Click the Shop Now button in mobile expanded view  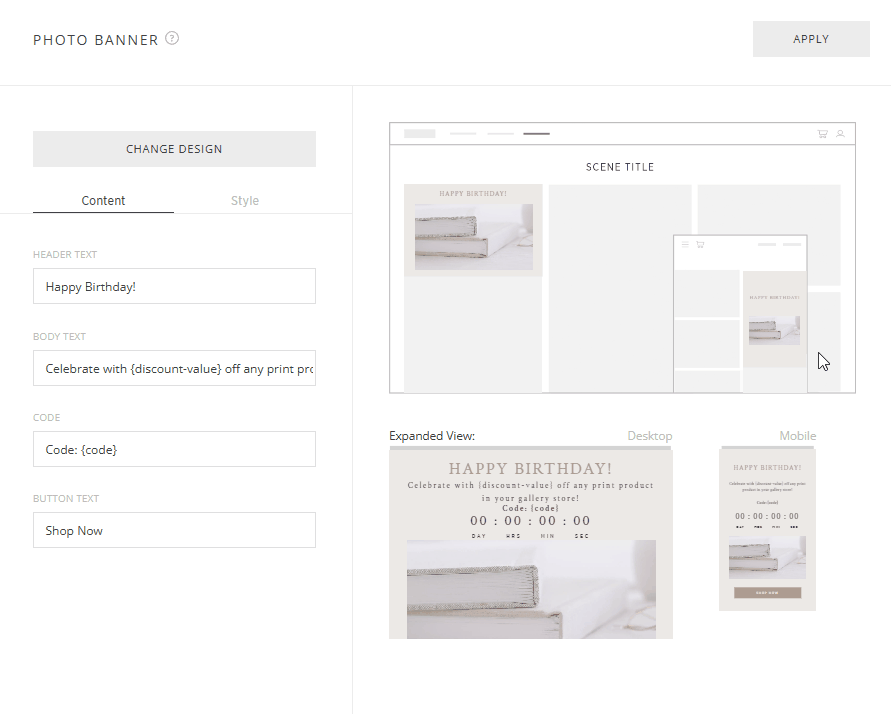click(766, 592)
